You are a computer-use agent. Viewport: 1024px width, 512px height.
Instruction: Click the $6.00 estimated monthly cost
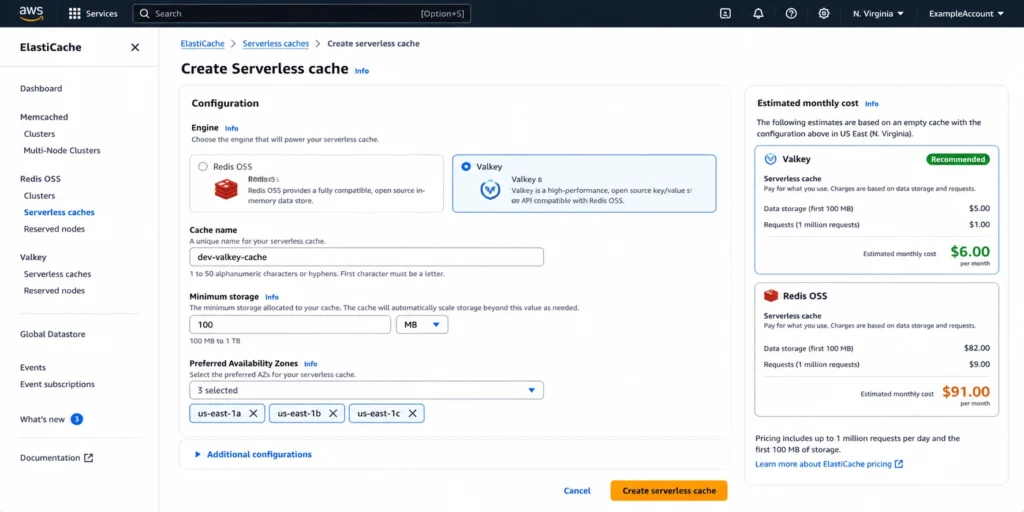pos(970,251)
